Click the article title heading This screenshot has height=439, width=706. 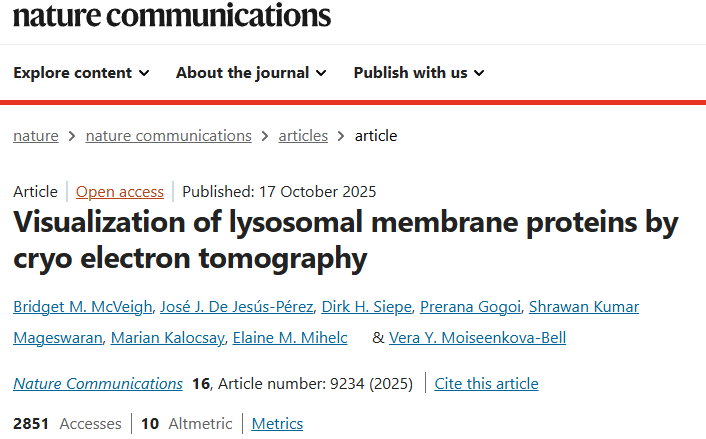pos(346,241)
